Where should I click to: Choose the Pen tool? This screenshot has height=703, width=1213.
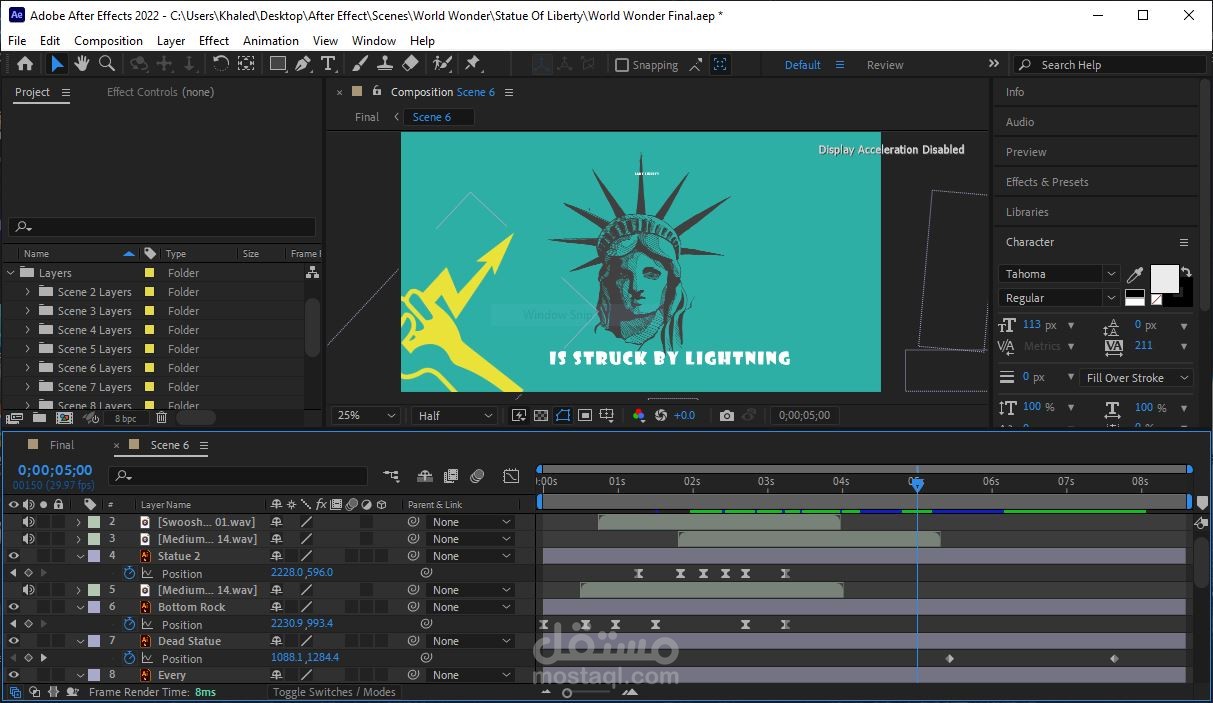pyautogui.click(x=302, y=64)
